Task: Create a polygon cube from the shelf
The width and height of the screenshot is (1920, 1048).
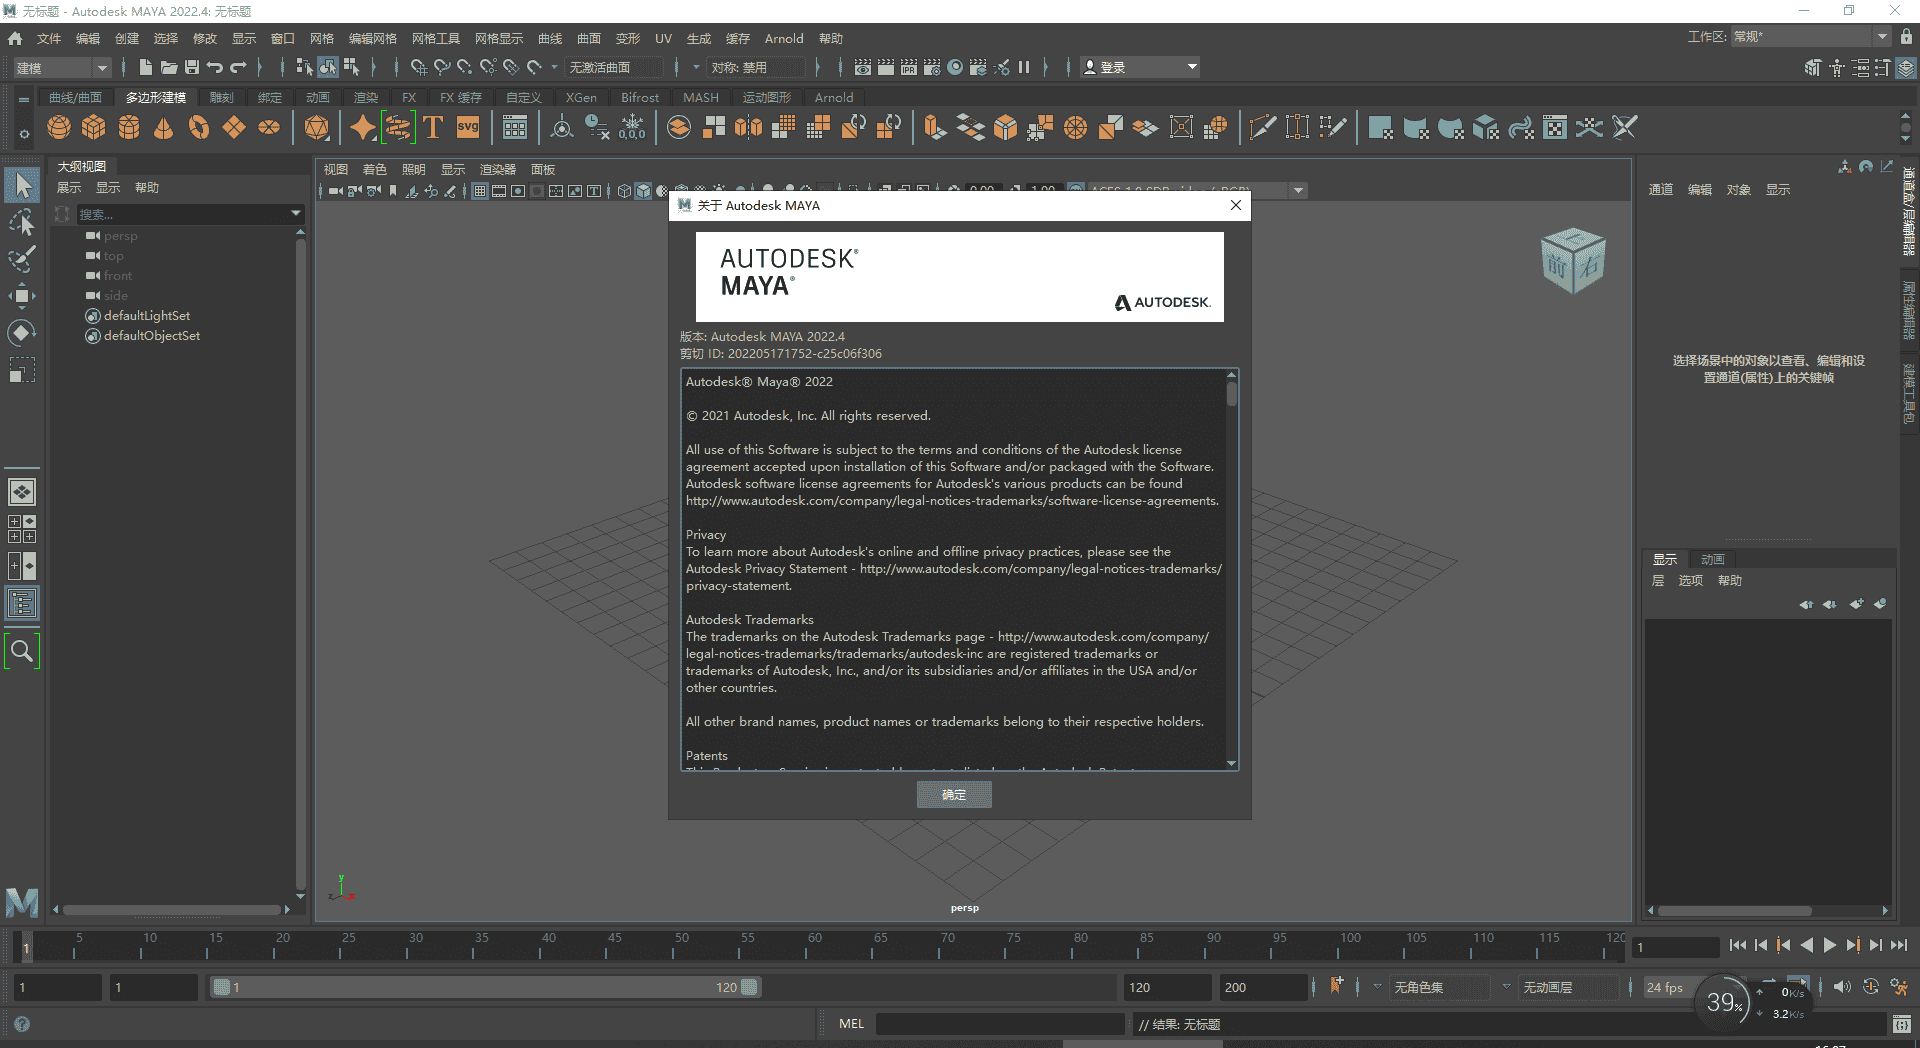Action: click(93, 127)
